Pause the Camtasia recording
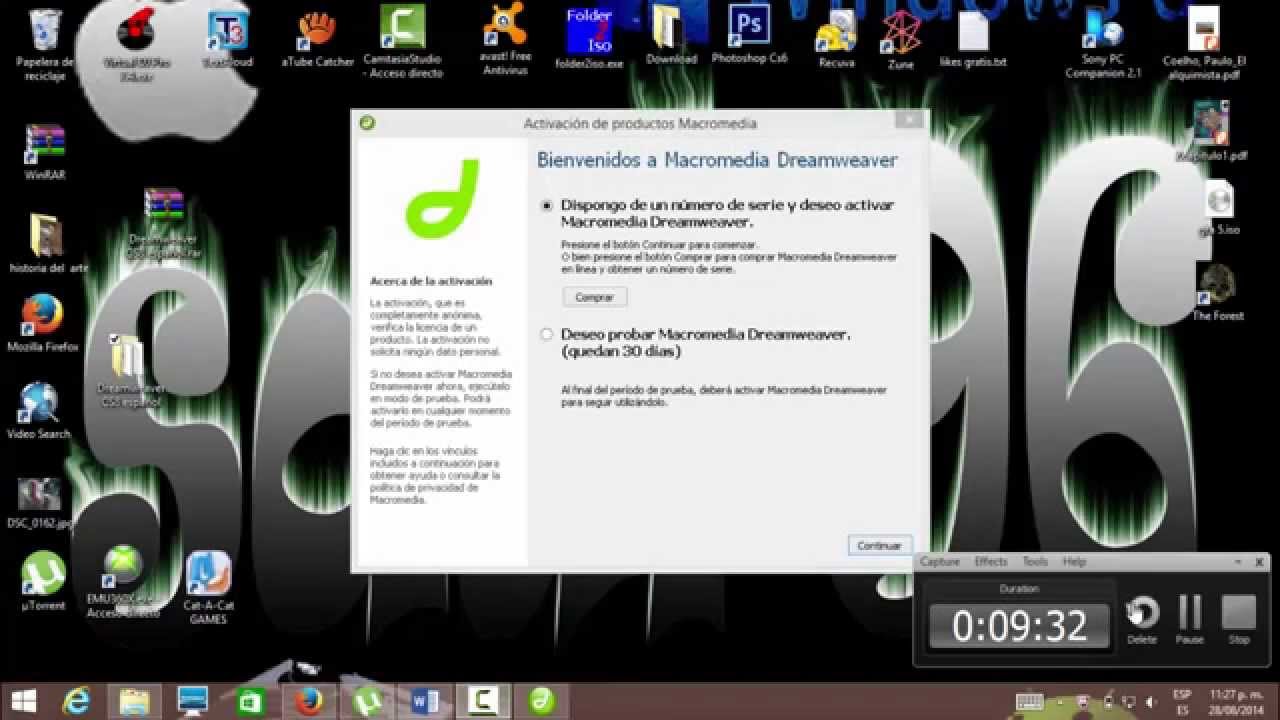This screenshot has height=720, width=1280. coord(1190,620)
